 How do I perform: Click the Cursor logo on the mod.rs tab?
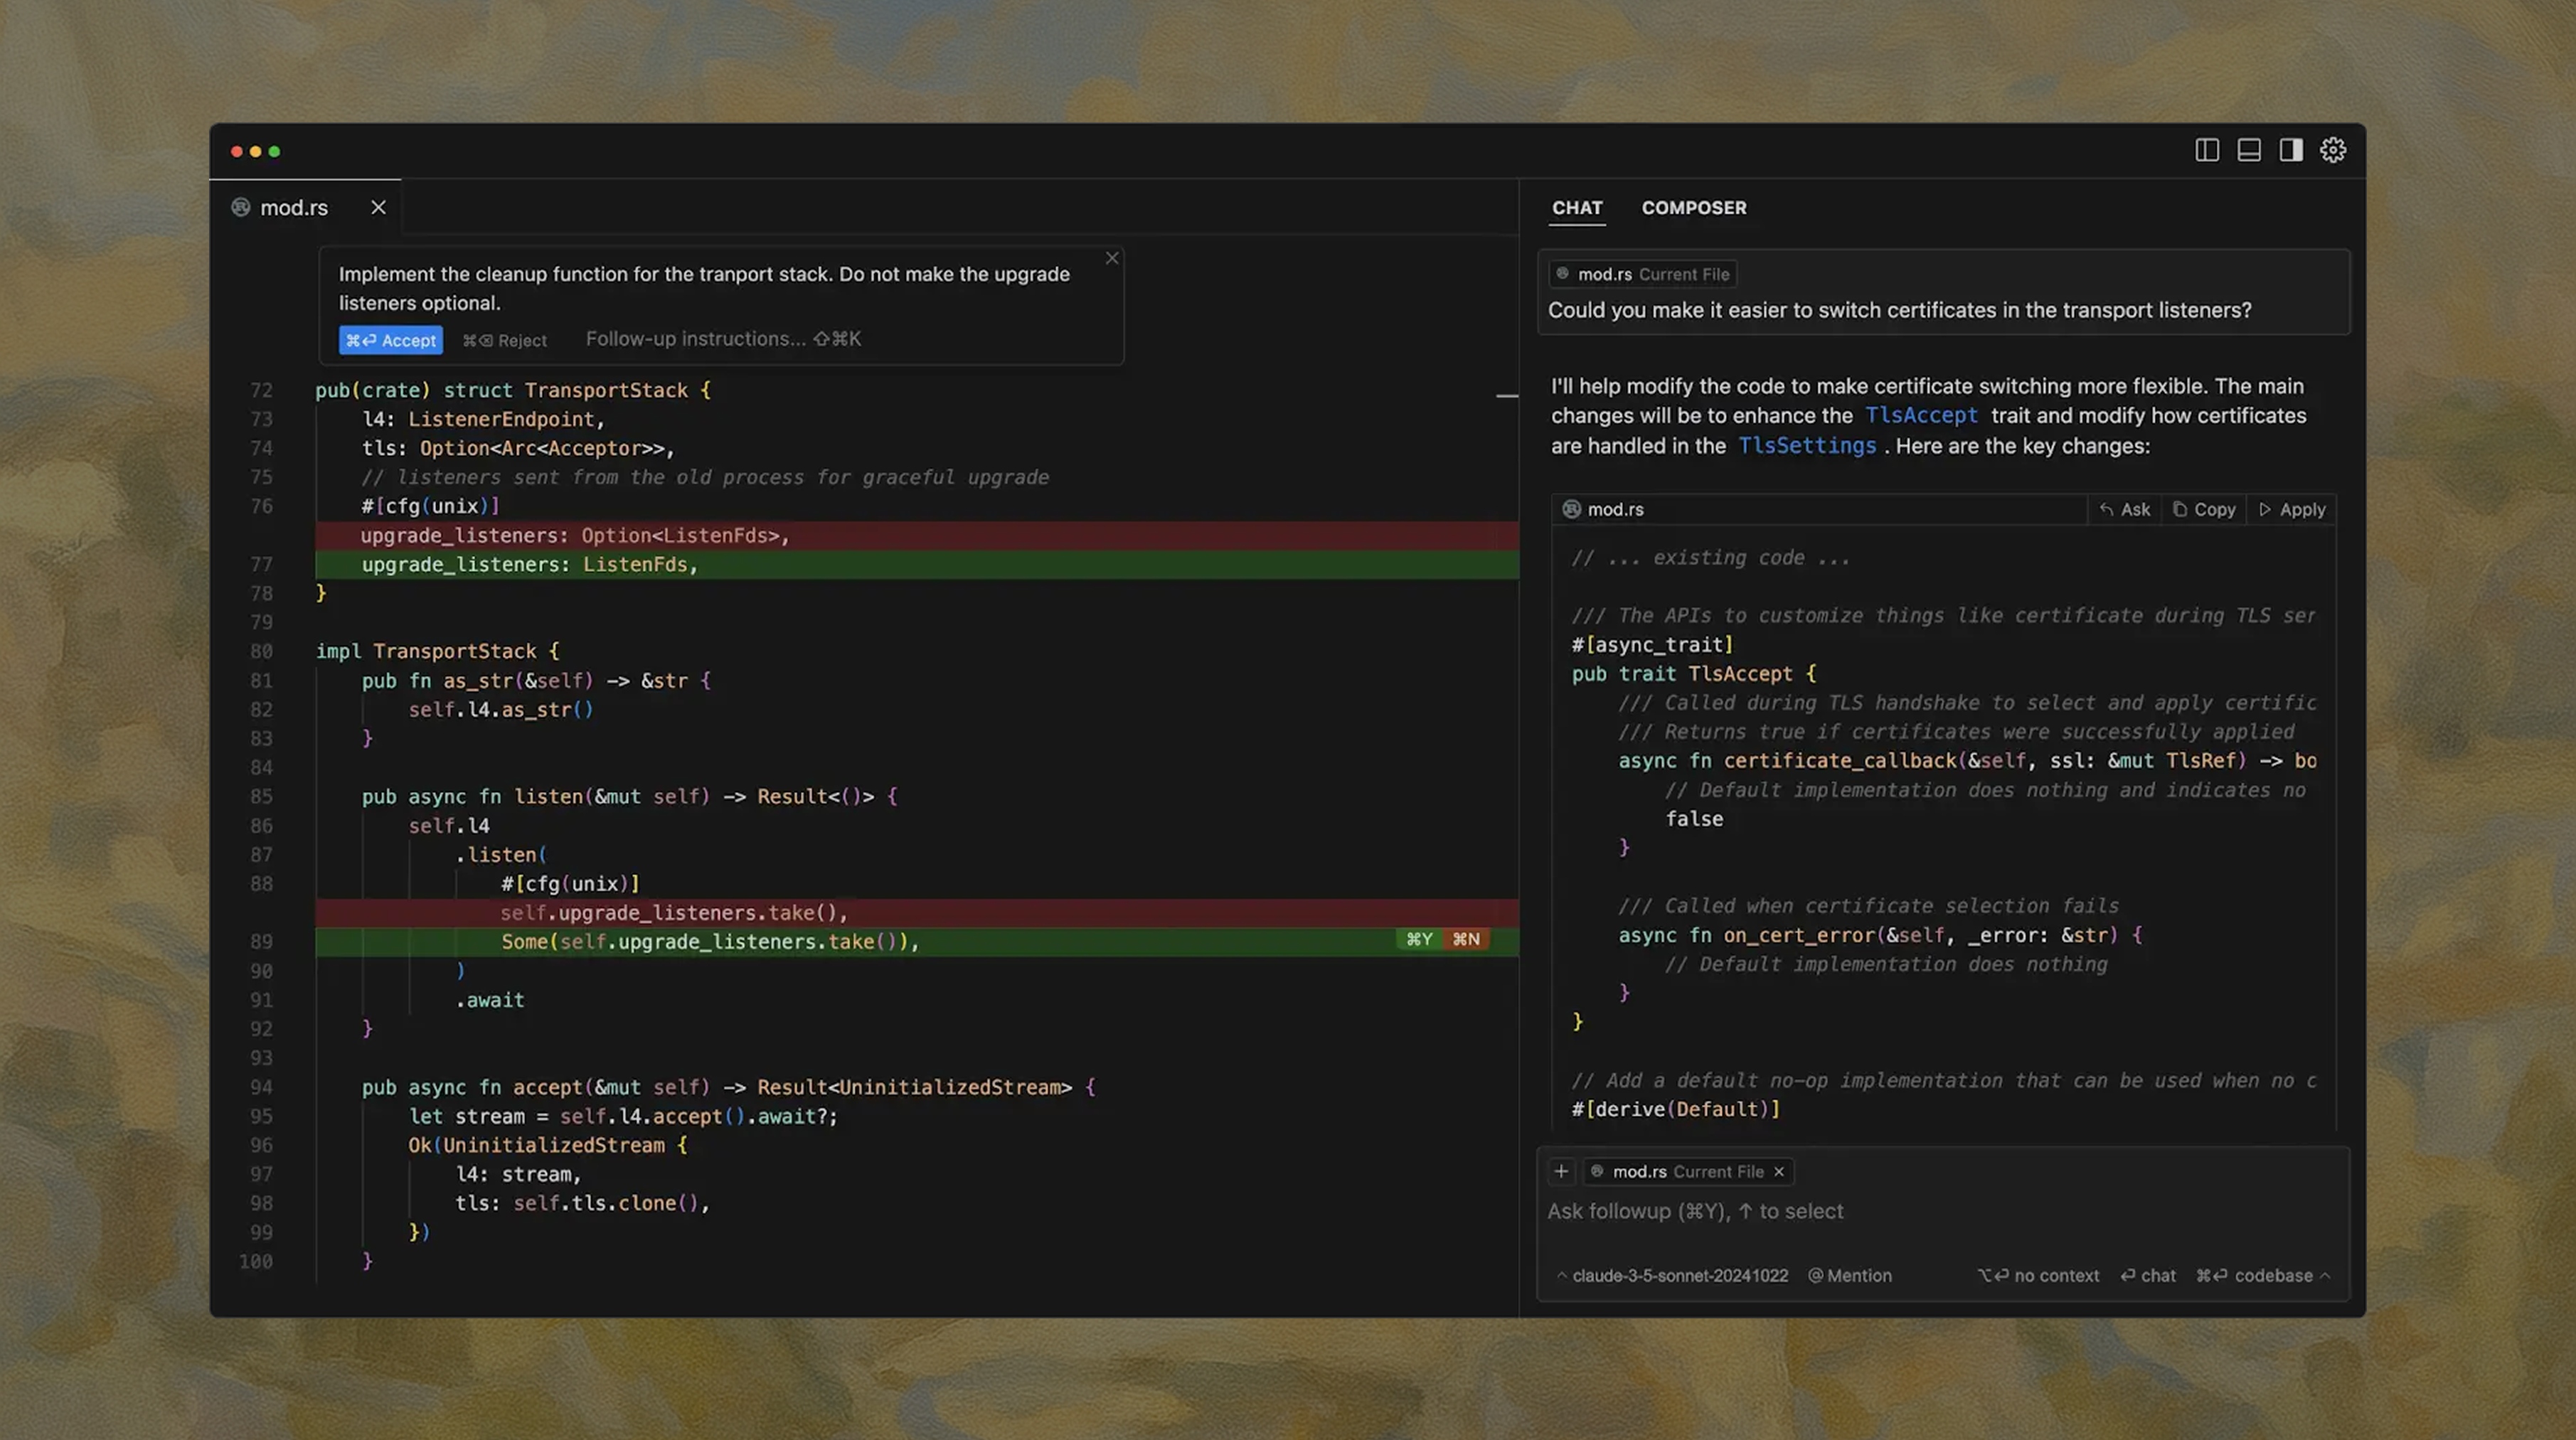[x=240, y=207]
